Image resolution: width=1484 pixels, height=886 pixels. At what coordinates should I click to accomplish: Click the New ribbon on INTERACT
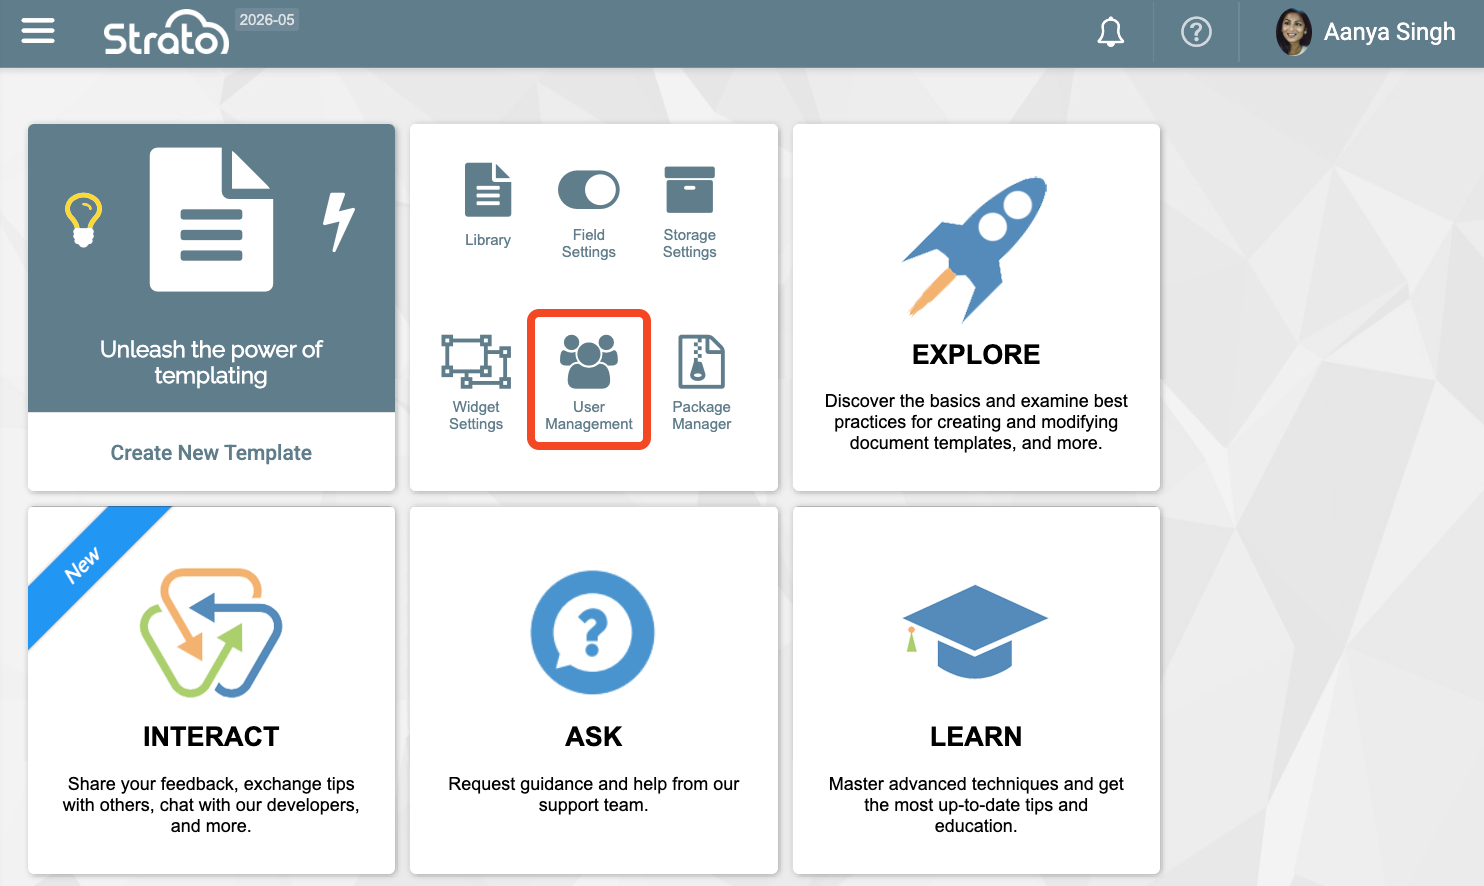83,565
